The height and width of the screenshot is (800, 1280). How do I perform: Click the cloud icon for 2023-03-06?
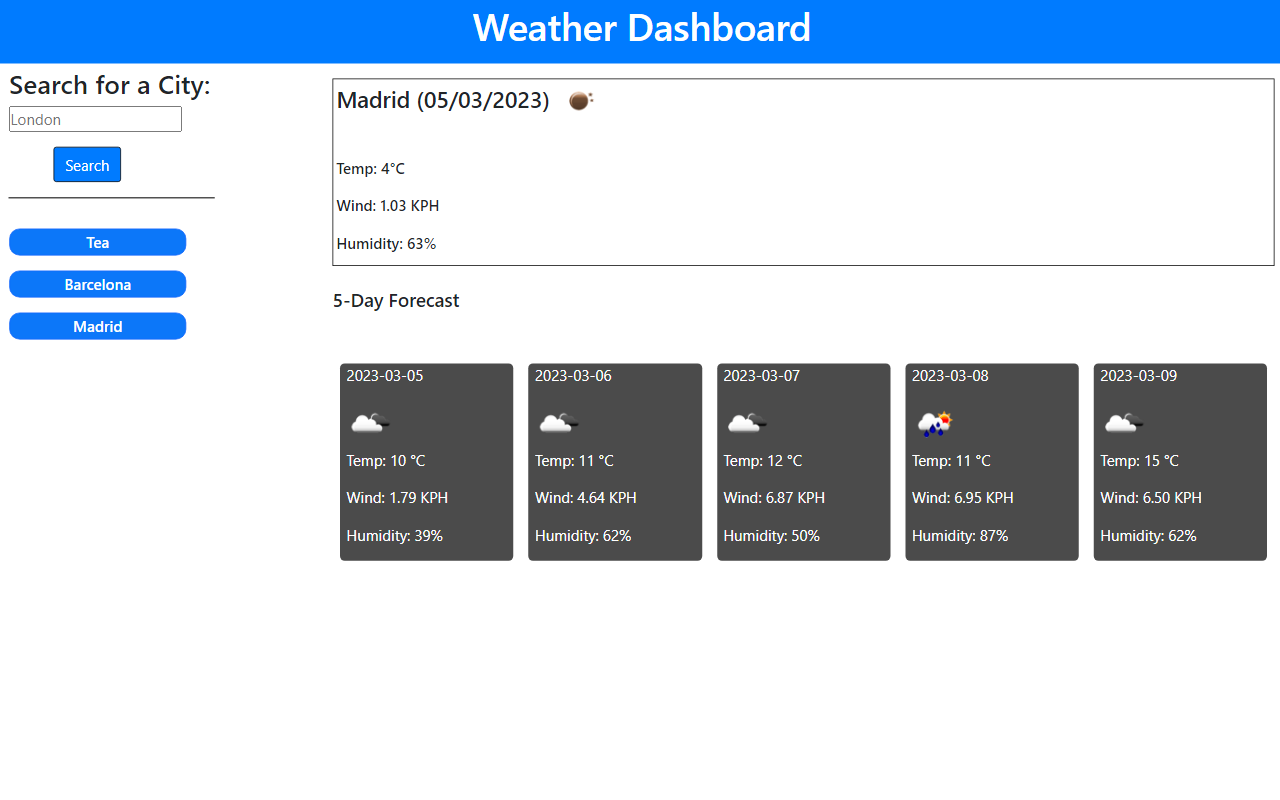557,423
